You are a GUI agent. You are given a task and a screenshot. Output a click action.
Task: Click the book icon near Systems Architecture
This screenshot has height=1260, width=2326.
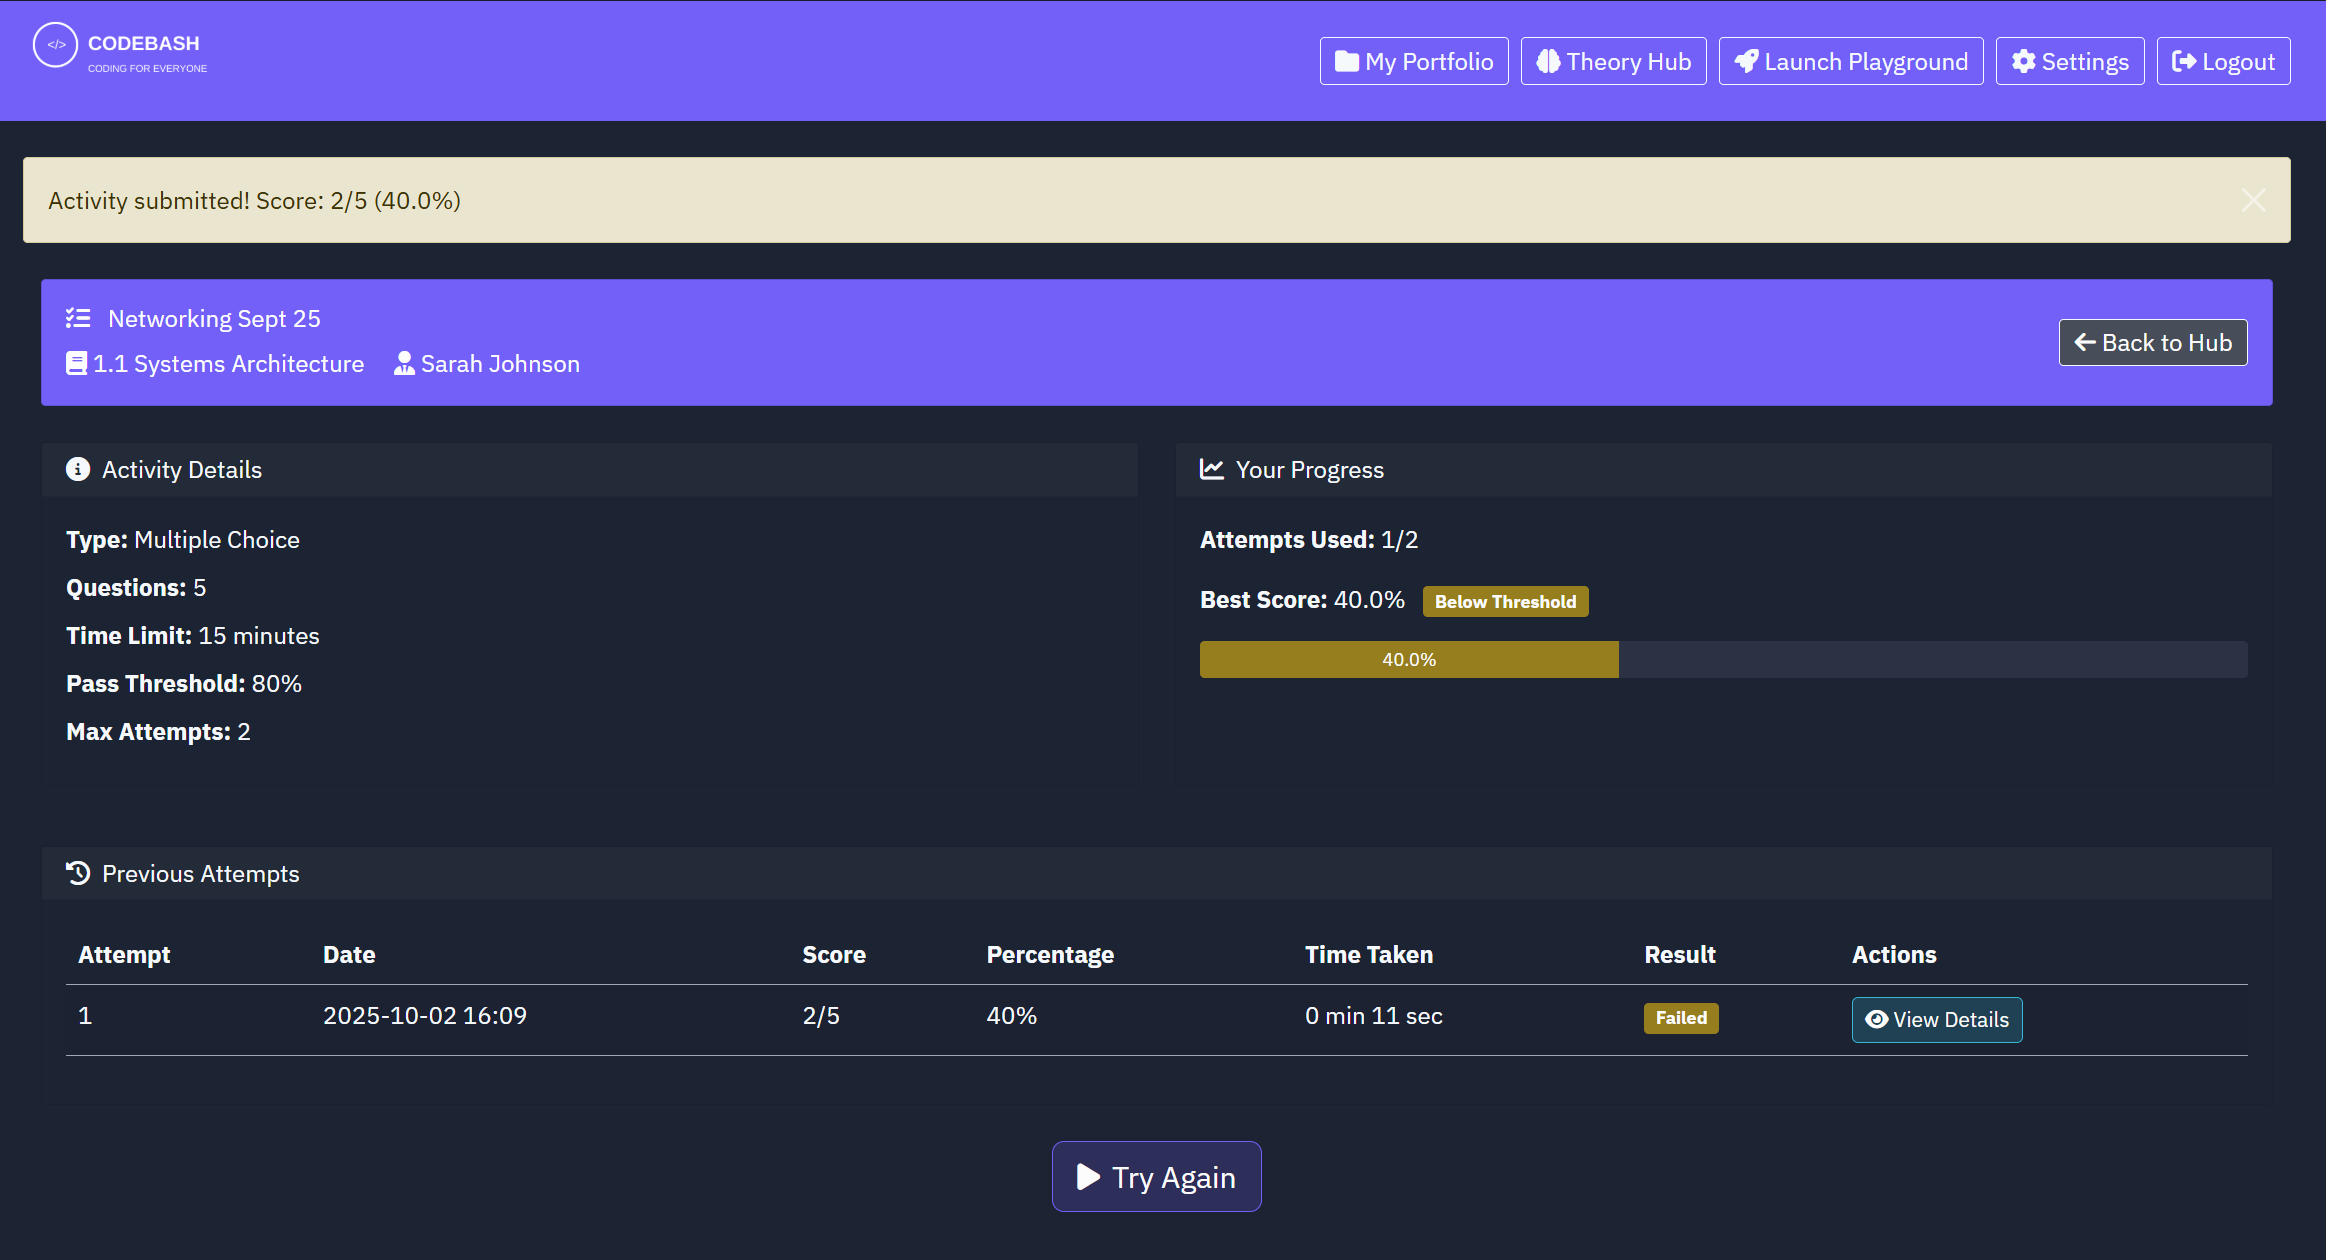click(x=76, y=364)
